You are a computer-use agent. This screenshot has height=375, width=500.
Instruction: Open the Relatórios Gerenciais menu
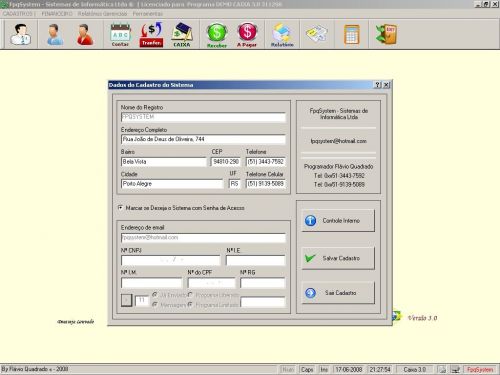coord(102,14)
